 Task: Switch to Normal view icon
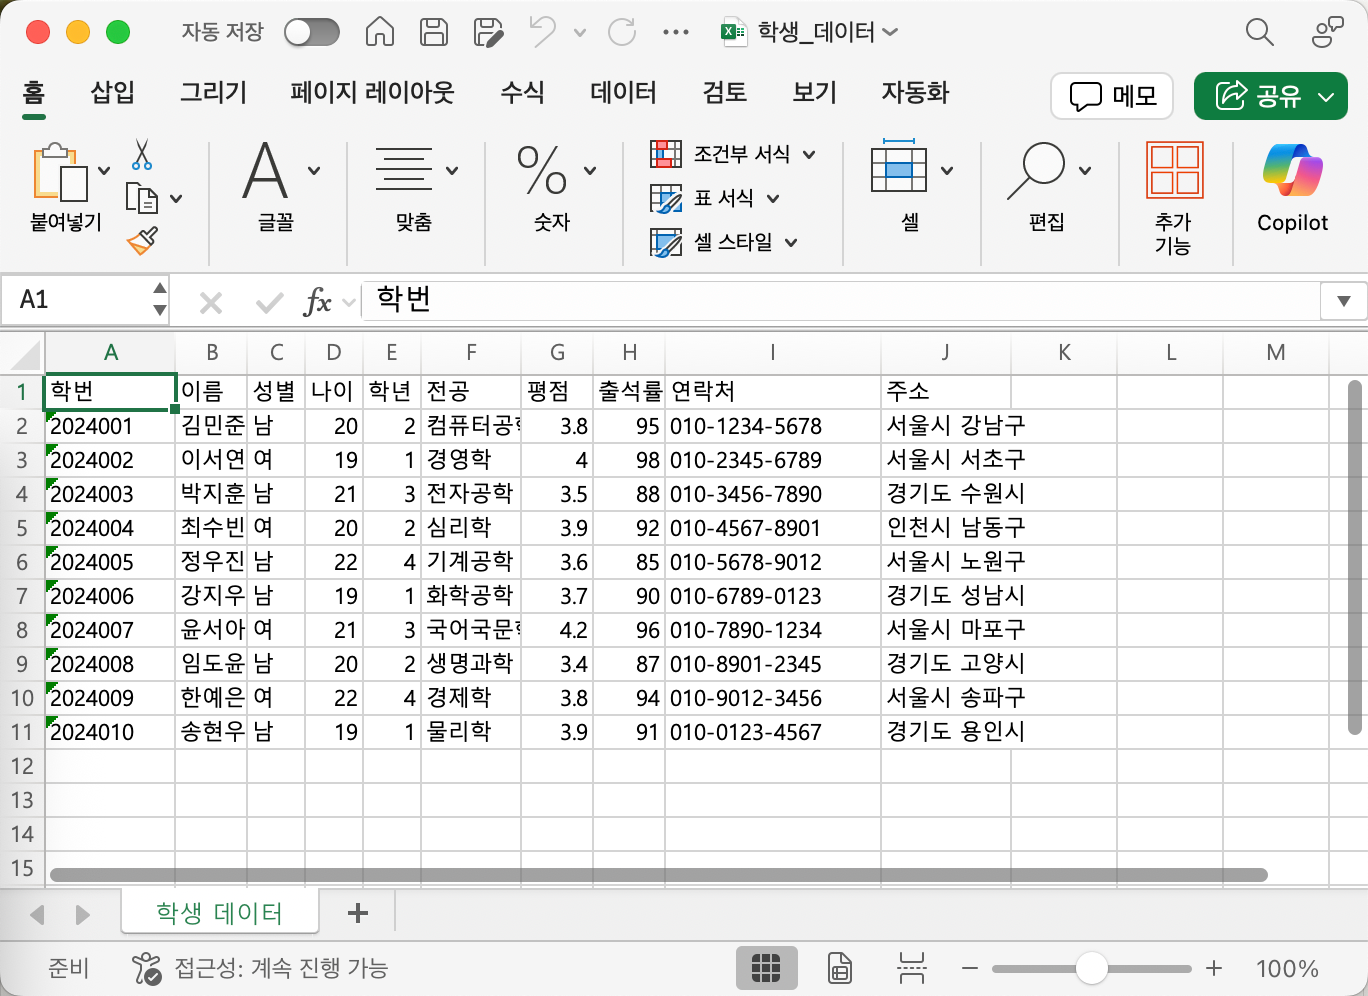click(x=766, y=968)
